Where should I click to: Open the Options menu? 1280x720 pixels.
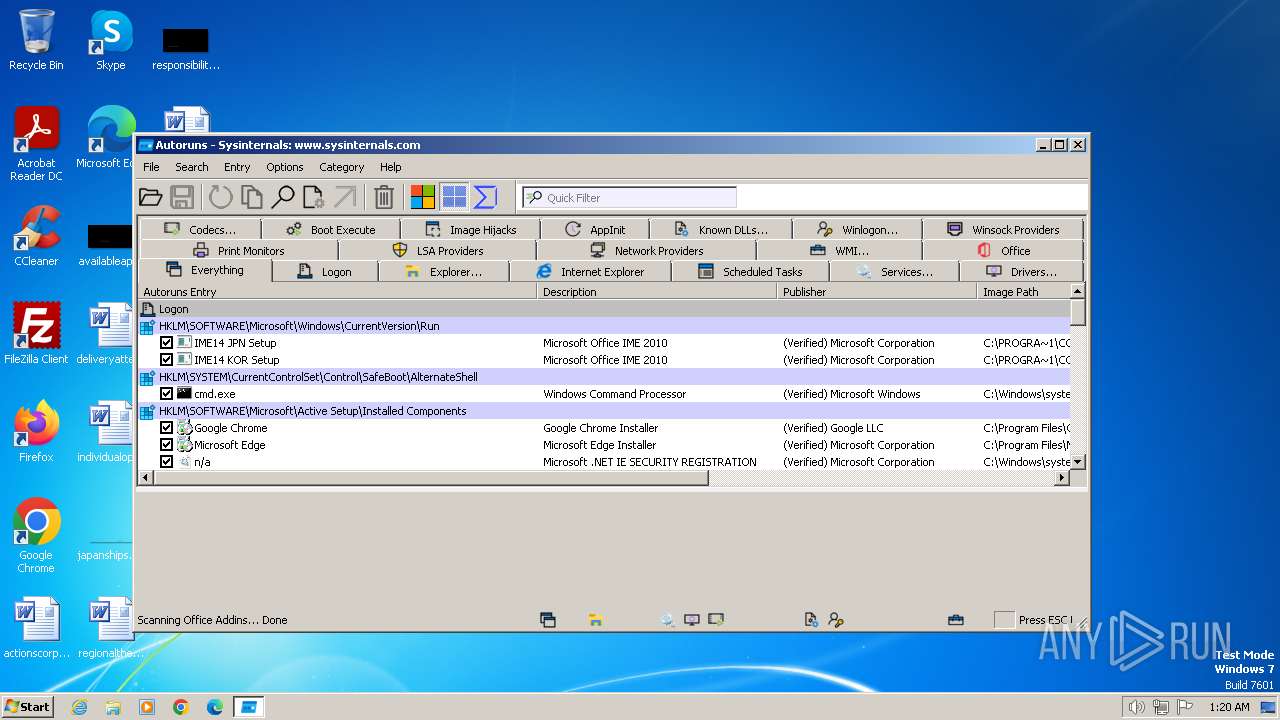point(285,167)
